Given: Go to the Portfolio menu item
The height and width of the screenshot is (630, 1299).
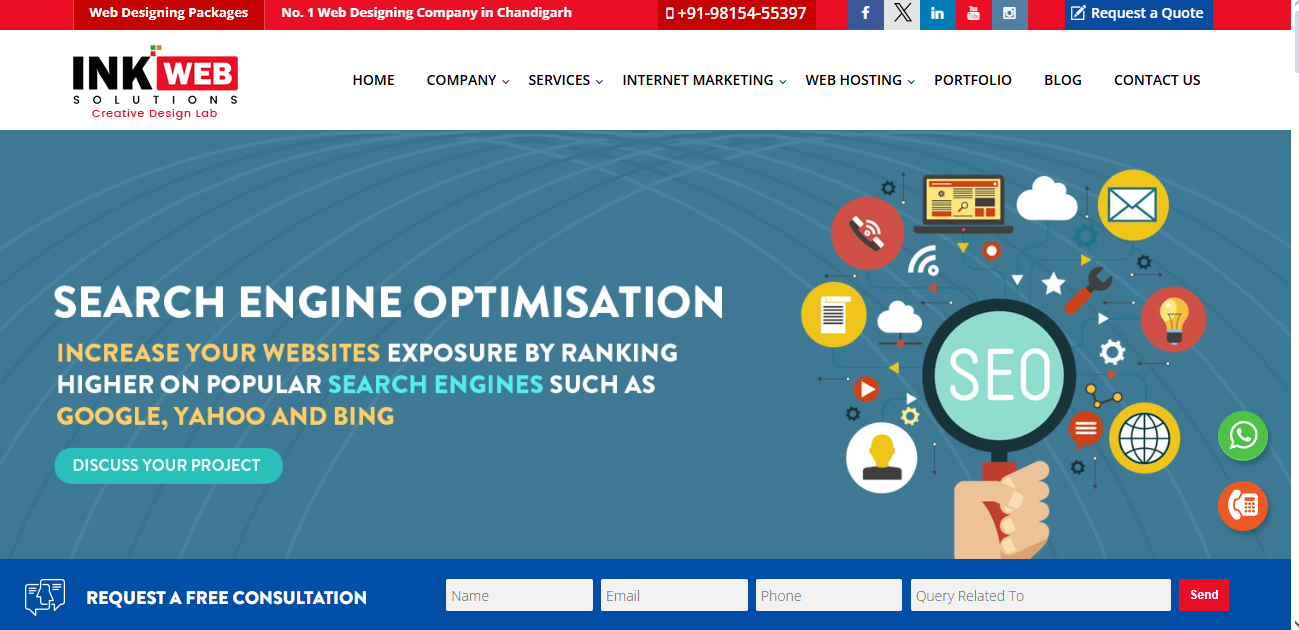Looking at the screenshot, I should pos(972,80).
